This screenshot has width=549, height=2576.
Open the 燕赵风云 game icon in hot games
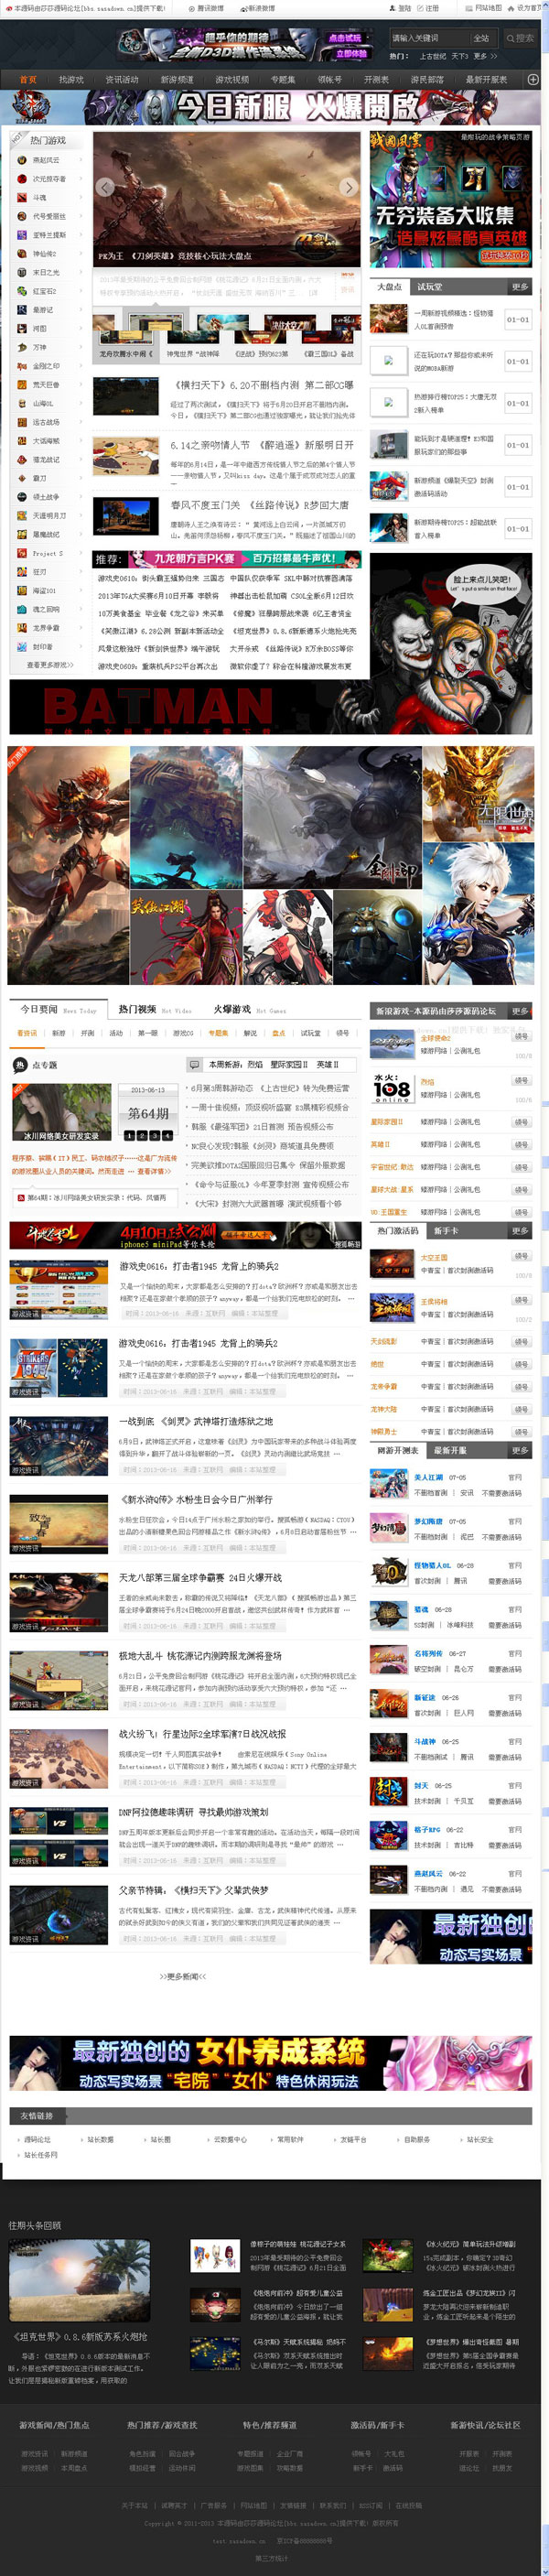(x=22, y=160)
